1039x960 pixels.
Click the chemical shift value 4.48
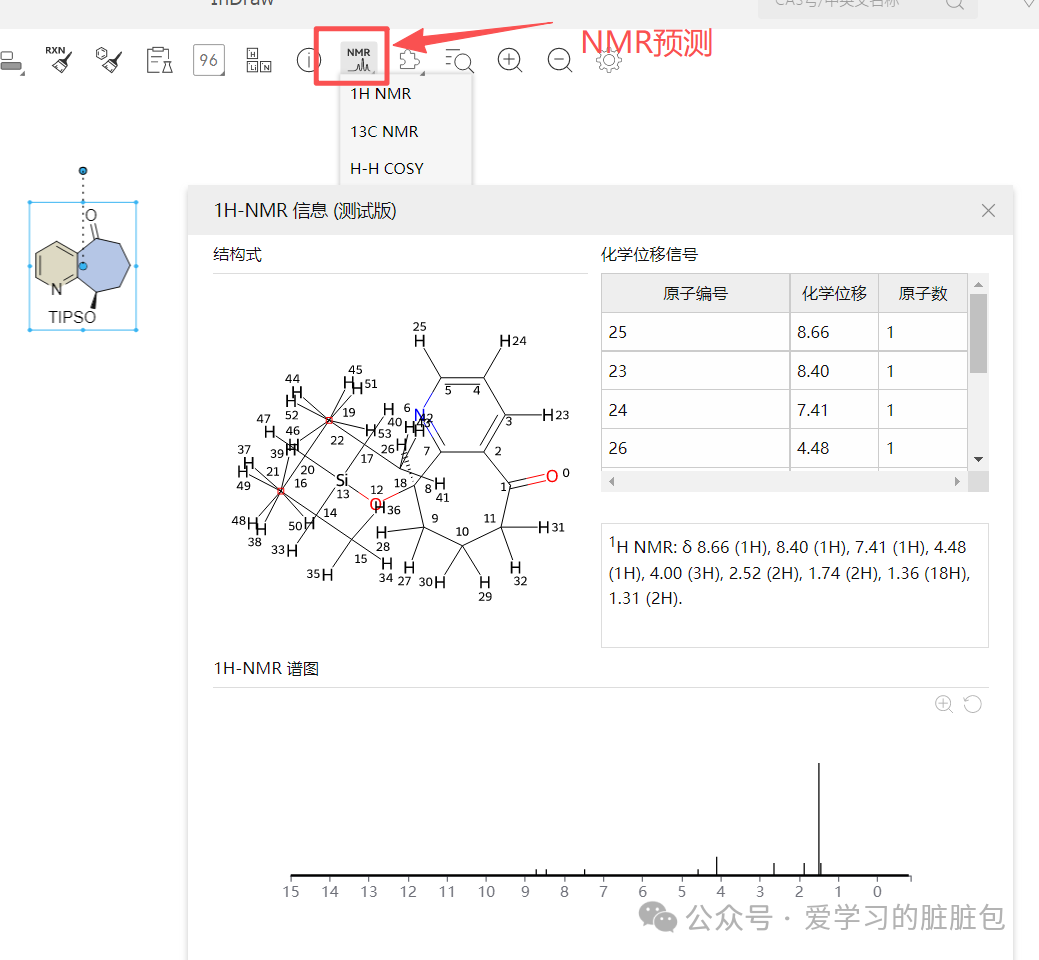point(813,449)
